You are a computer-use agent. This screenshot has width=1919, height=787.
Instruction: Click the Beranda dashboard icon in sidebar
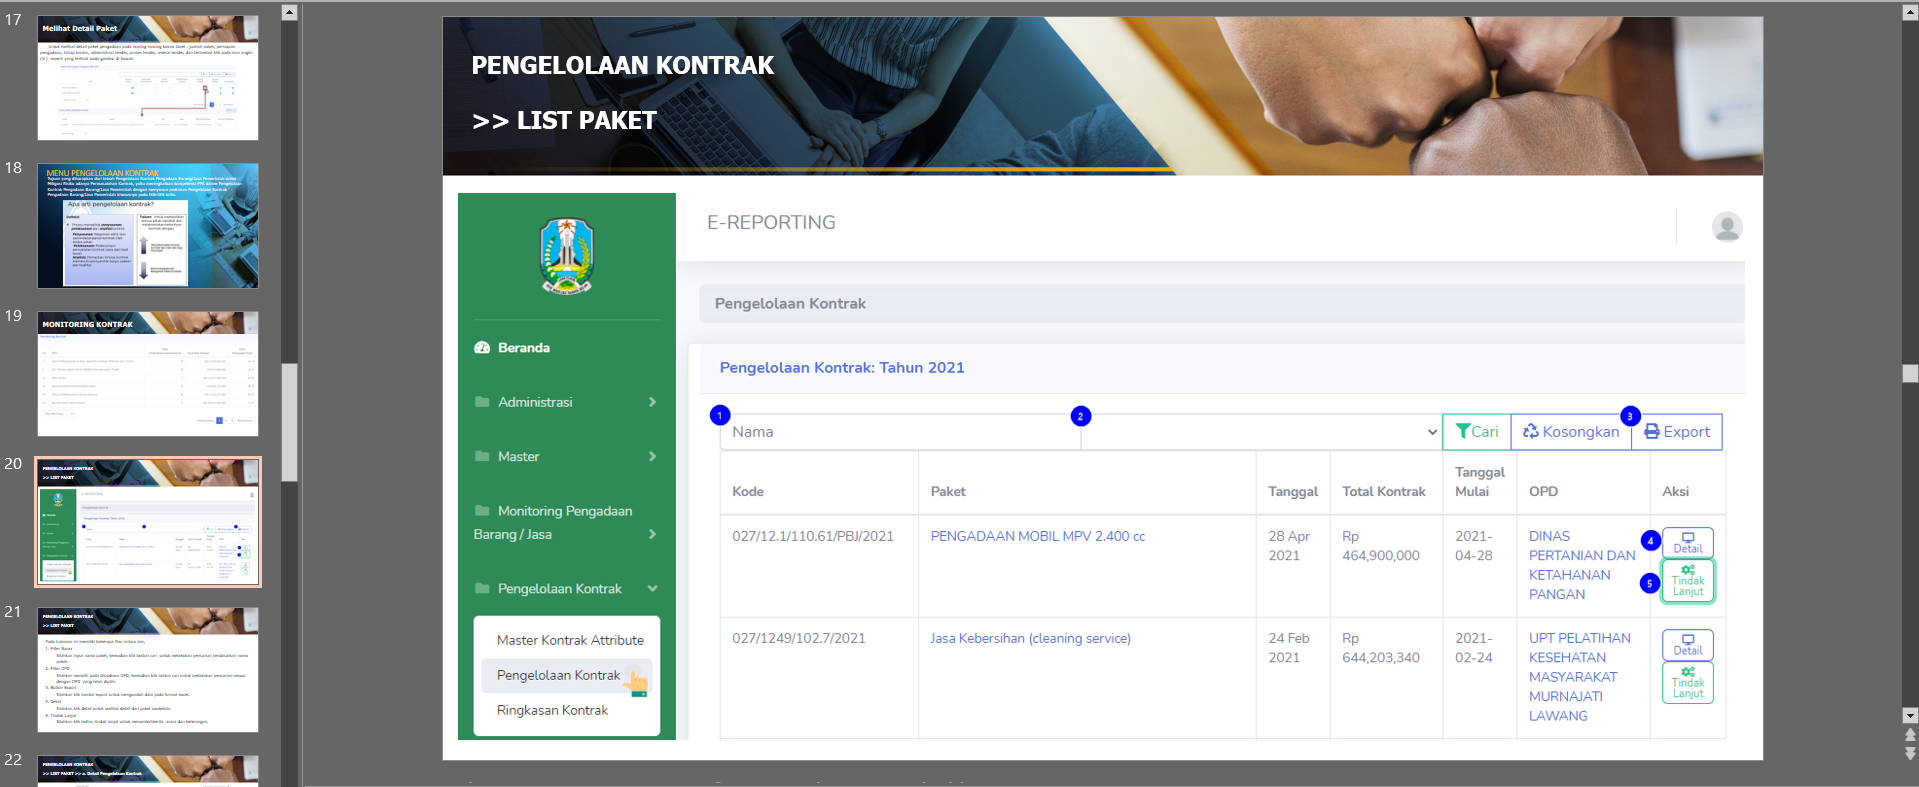pos(482,348)
